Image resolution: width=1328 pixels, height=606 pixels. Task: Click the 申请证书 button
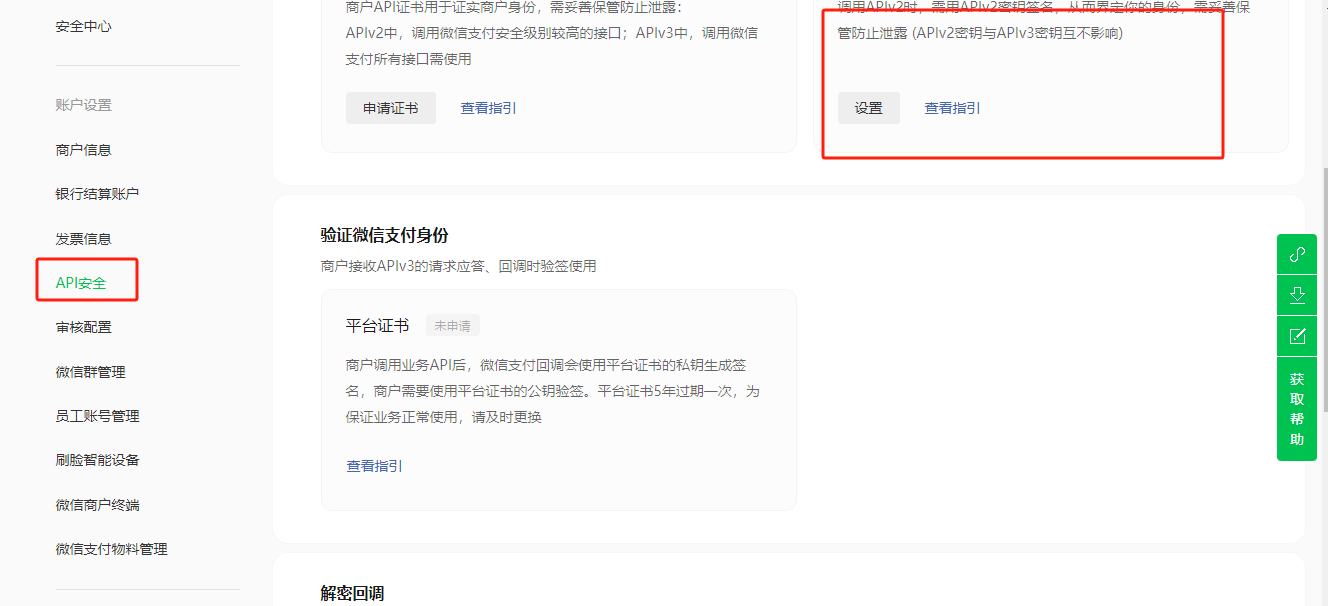391,108
